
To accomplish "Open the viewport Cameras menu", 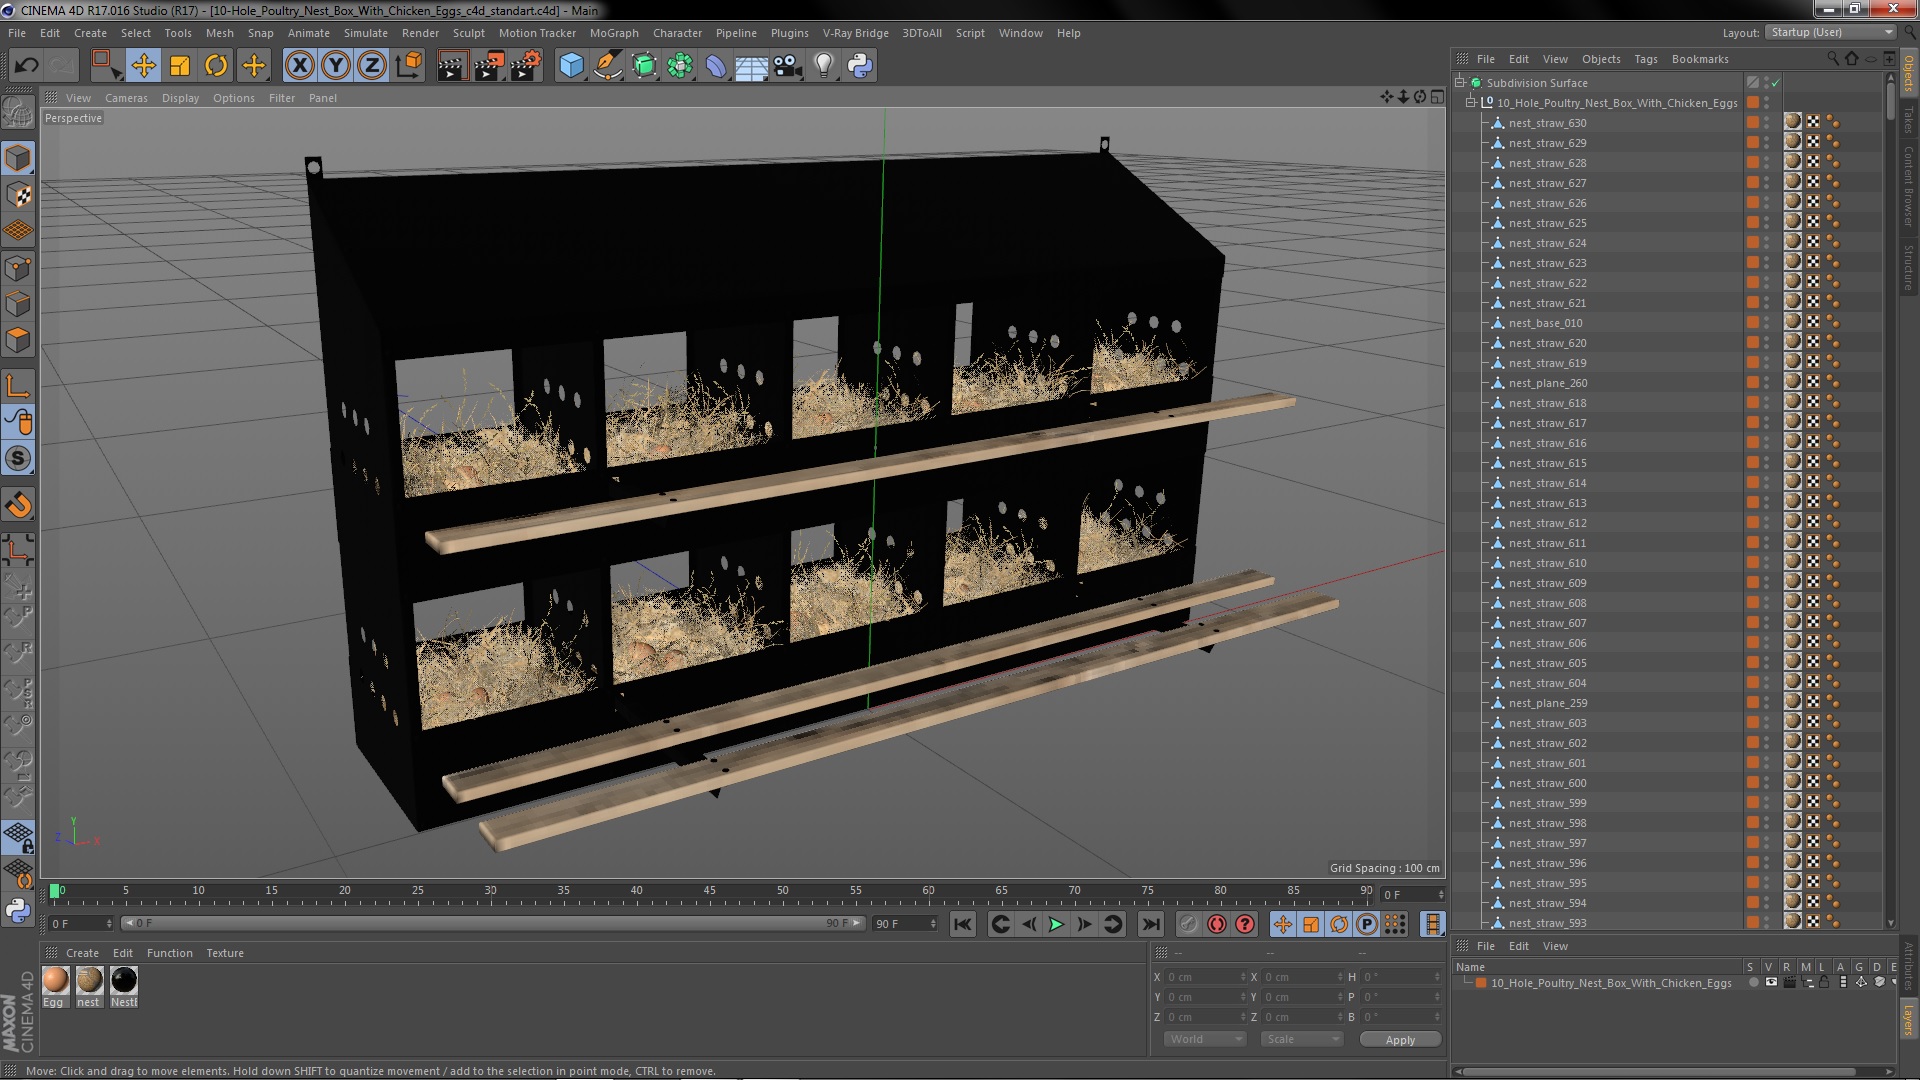I will pyautogui.click(x=126, y=98).
